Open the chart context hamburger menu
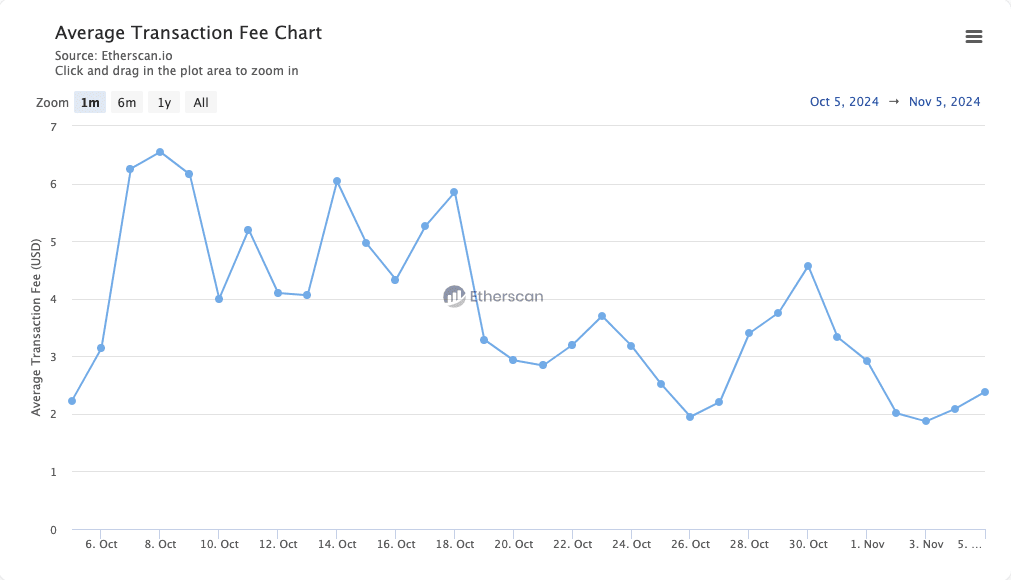1011x580 pixels. point(973,37)
